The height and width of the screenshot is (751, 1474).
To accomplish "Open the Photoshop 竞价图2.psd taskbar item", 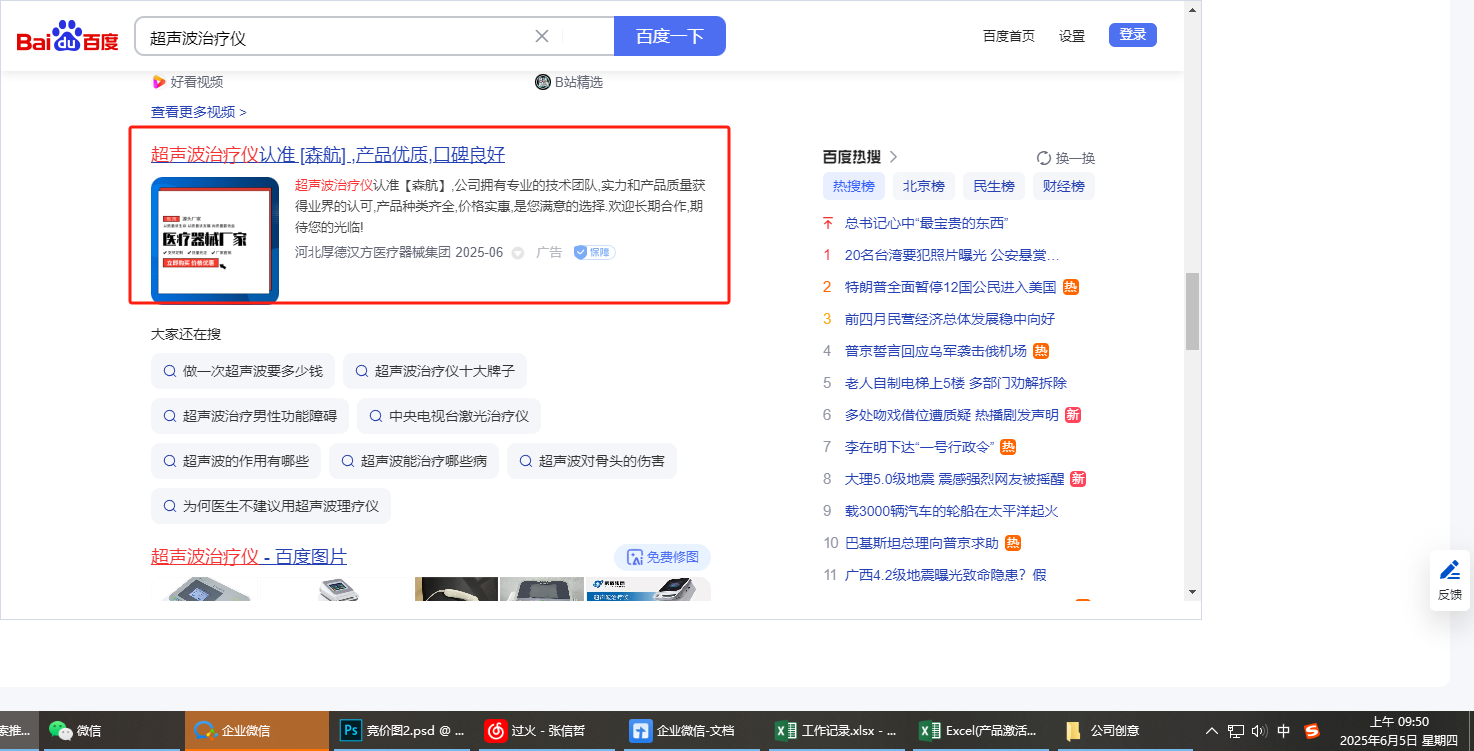I will 401,731.
